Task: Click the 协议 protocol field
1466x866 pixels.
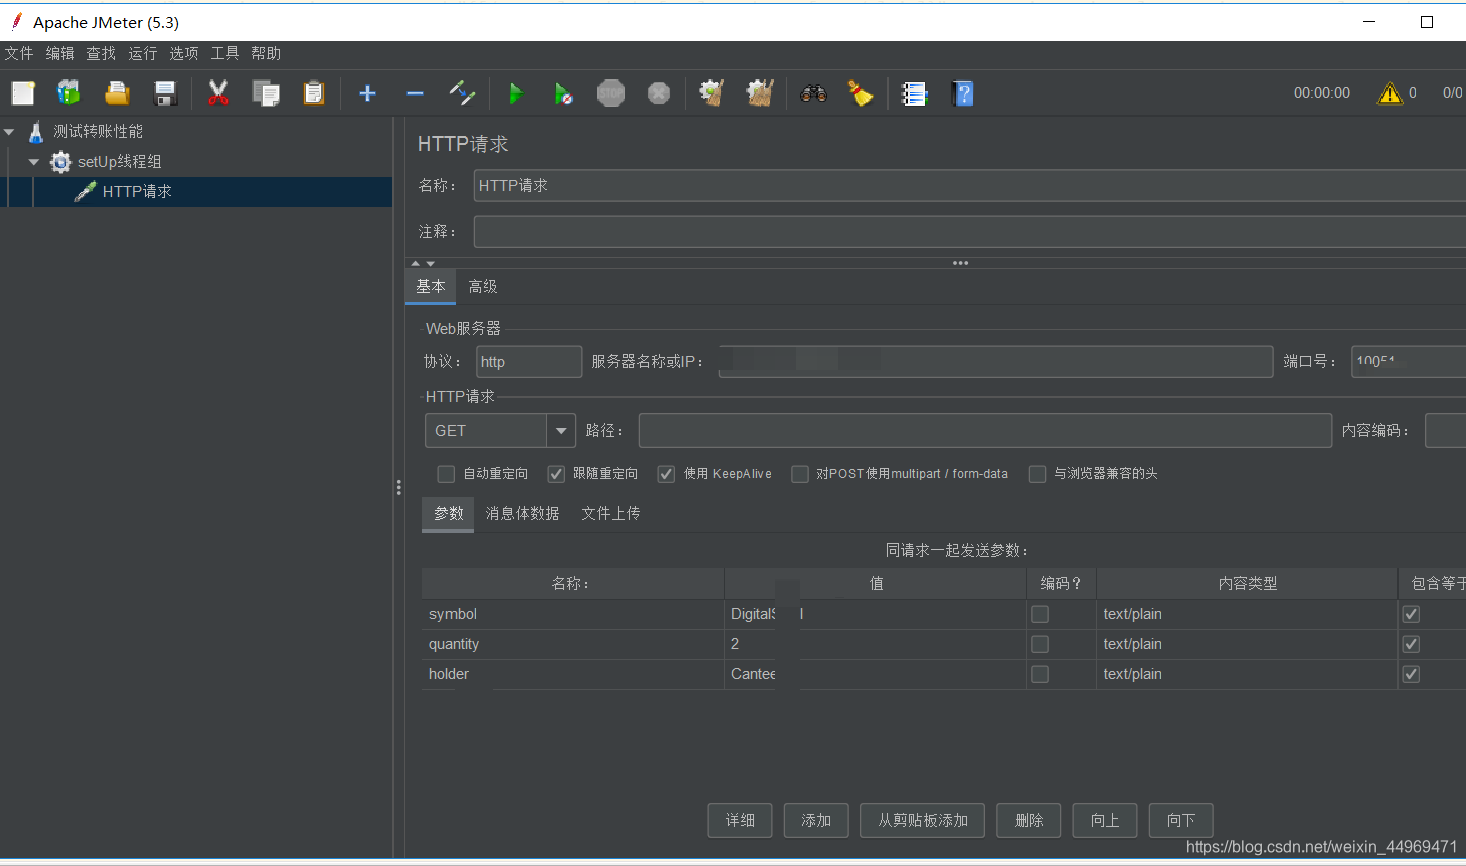Action: (x=529, y=361)
